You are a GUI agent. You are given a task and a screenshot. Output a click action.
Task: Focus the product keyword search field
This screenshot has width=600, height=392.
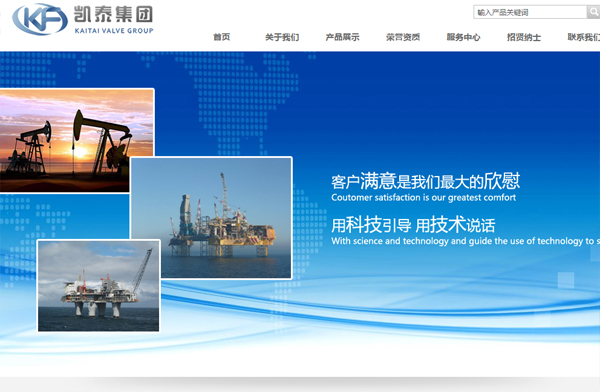click(x=530, y=12)
